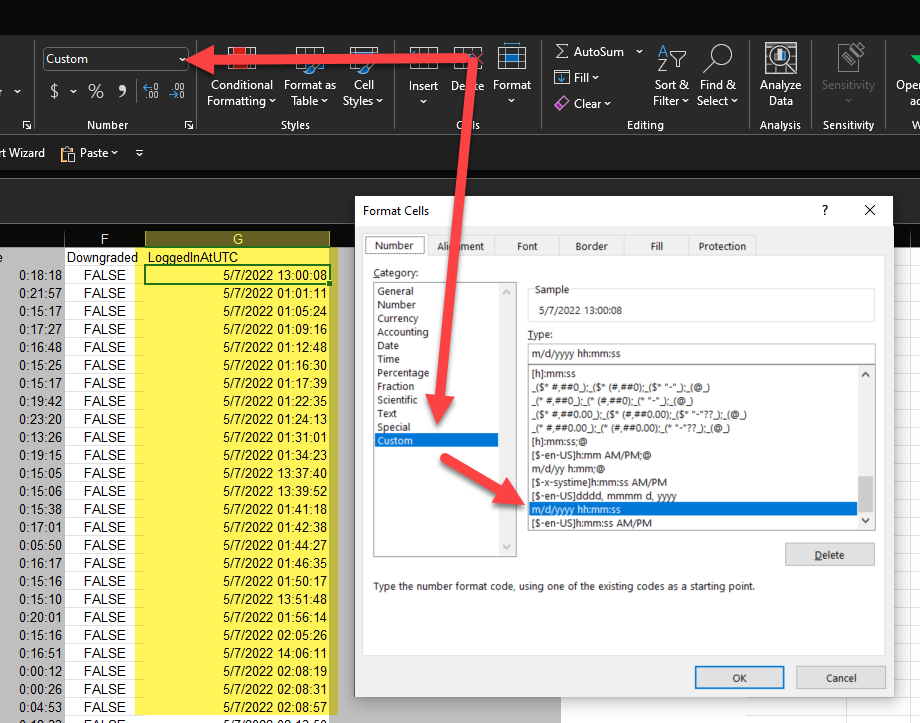
Task: Click column G header
Action: 238,239
